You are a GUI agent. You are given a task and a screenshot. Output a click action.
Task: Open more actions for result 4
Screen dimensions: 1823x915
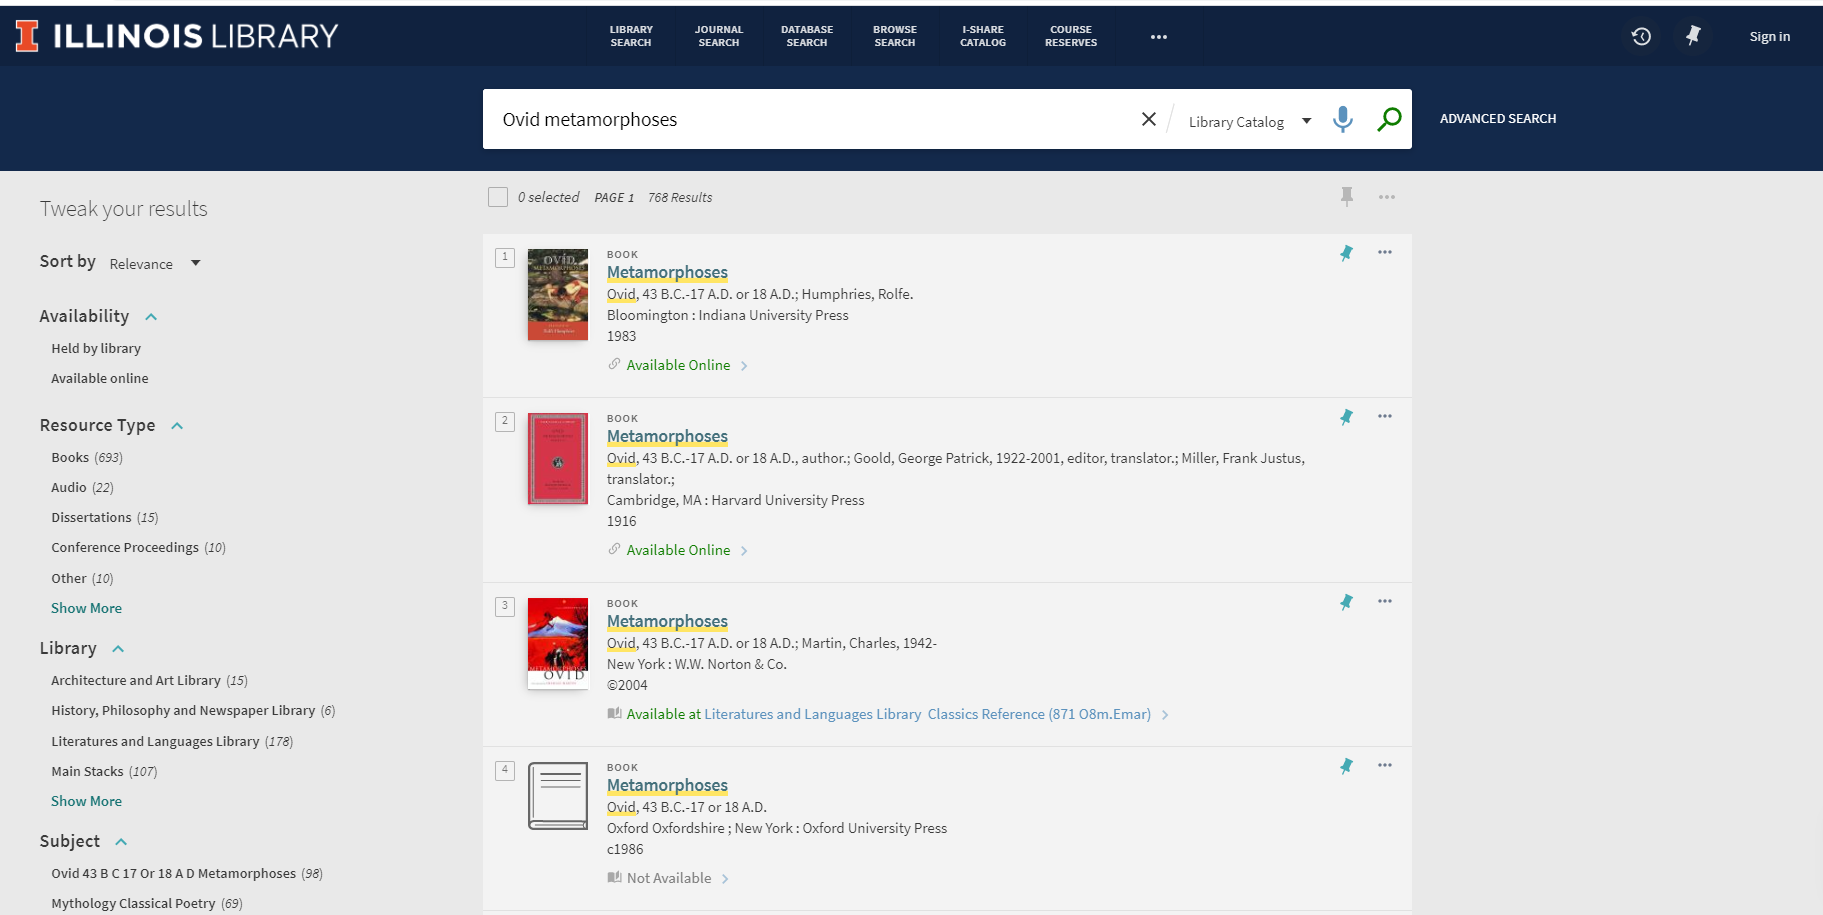pos(1384,765)
